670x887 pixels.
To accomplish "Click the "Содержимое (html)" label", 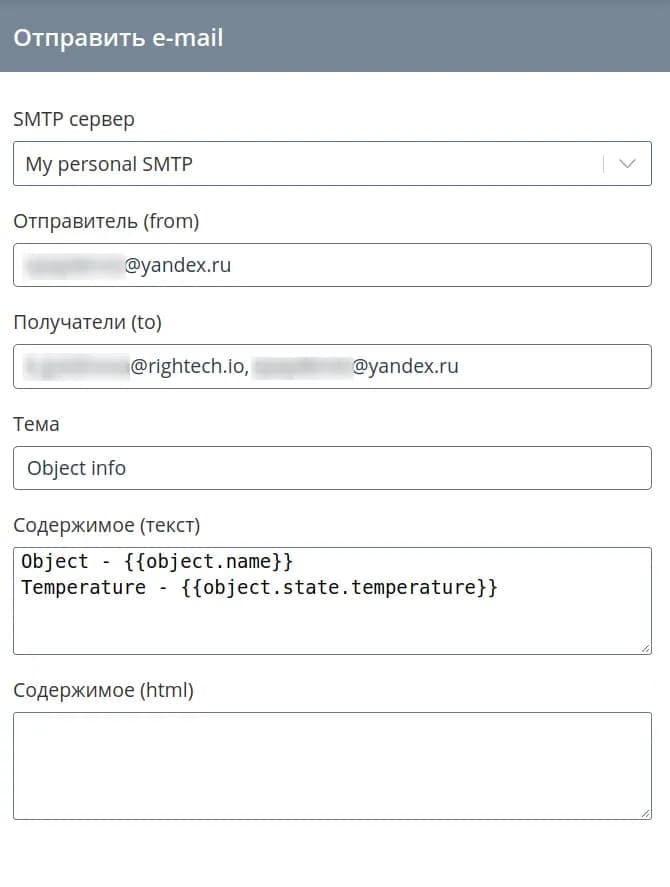I will click(x=103, y=690).
